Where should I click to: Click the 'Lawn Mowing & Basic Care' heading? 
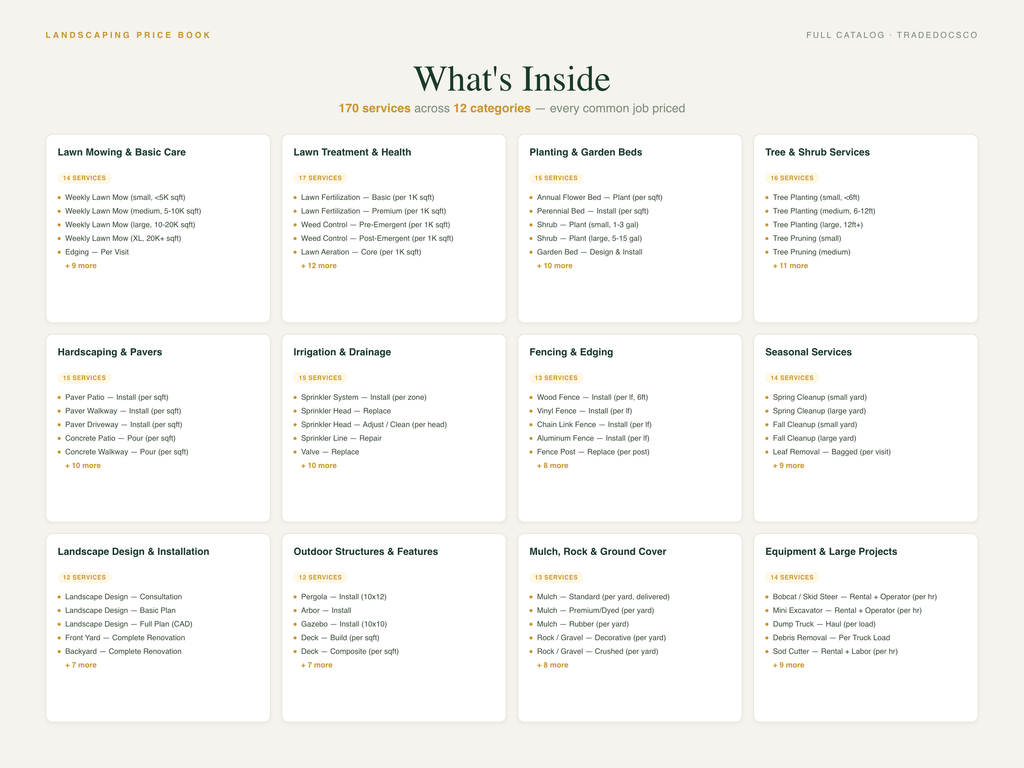coord(121,152)
